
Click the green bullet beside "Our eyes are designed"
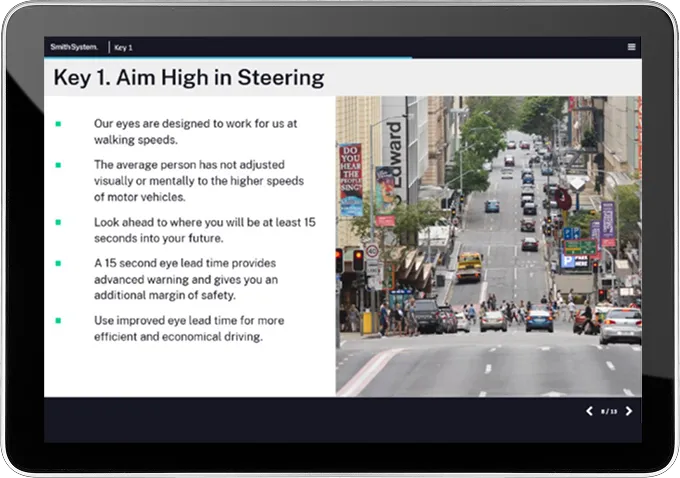point(58,124)
